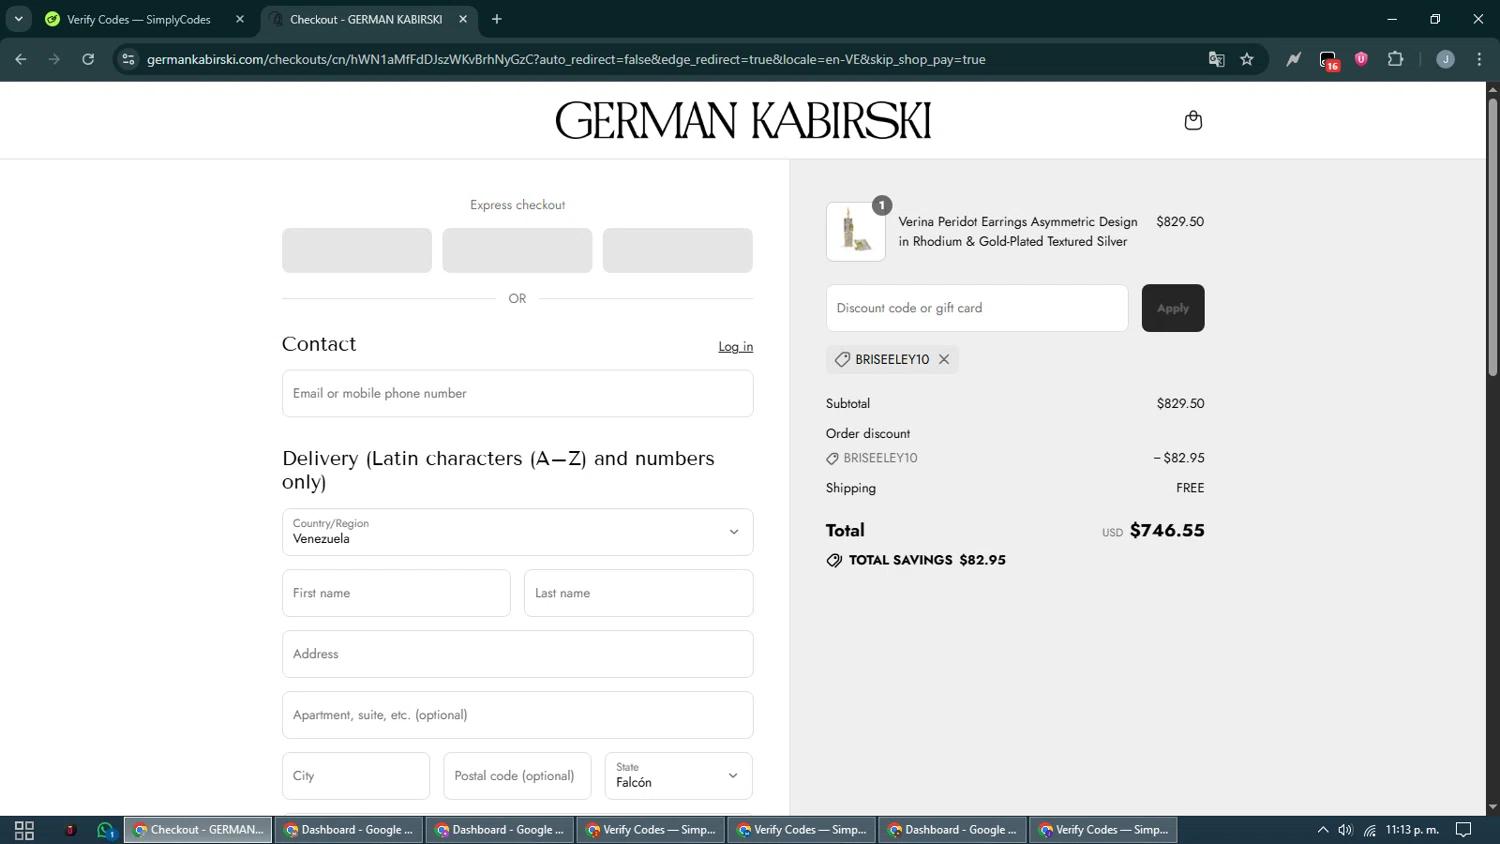Click the City field
The image size is (1500, 844).
[x=356, y=776]
